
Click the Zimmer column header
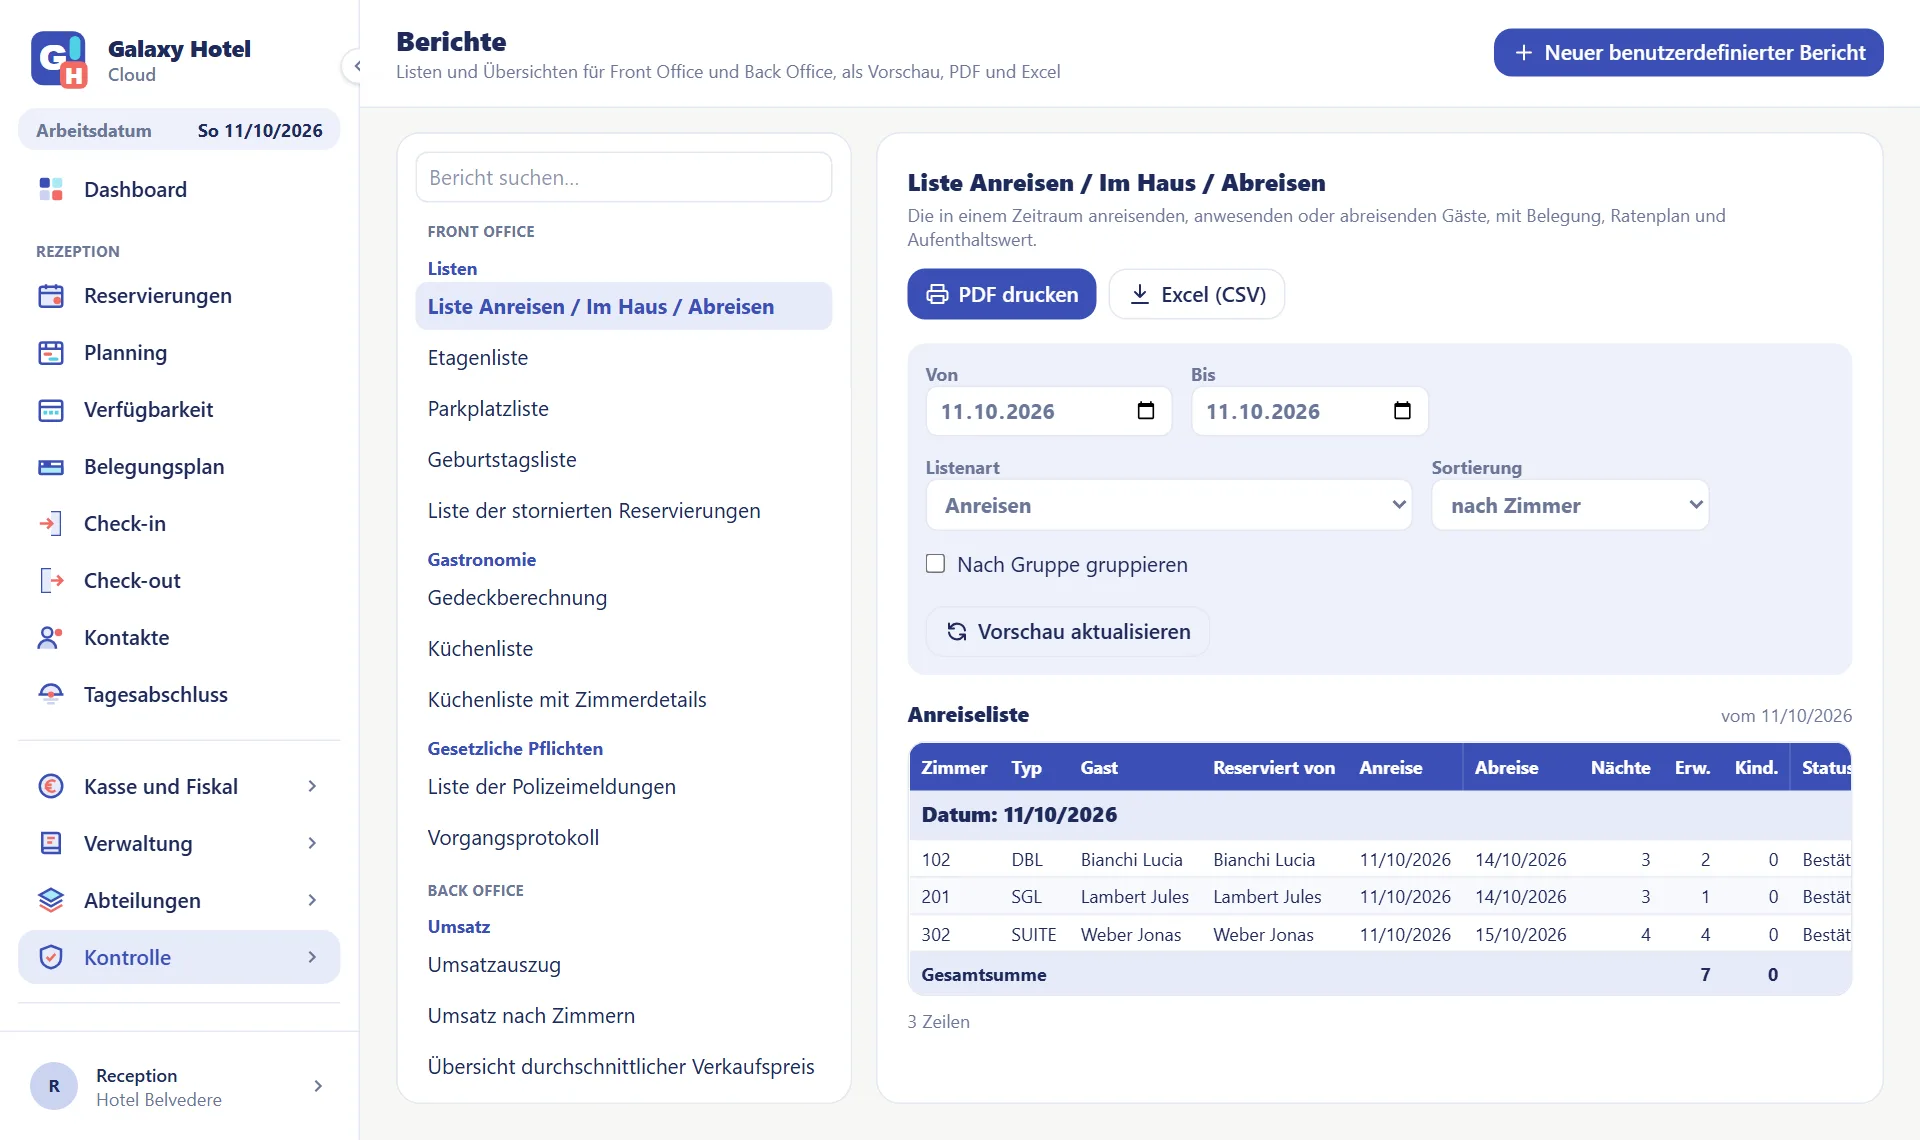coord(954,768)
